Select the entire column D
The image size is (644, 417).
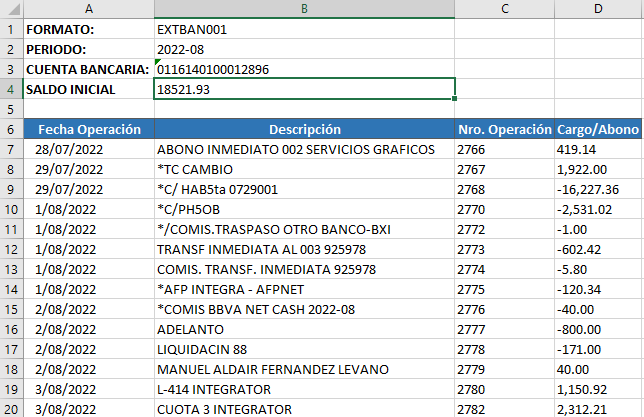598,9
